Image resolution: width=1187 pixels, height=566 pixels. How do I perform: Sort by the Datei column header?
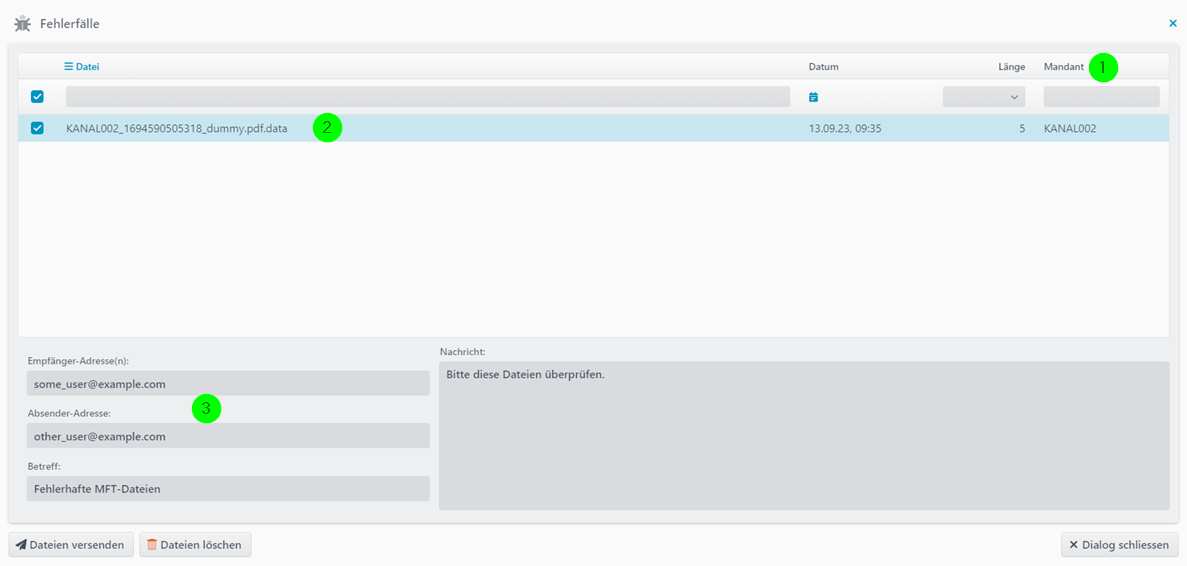(x=87, y=67)
